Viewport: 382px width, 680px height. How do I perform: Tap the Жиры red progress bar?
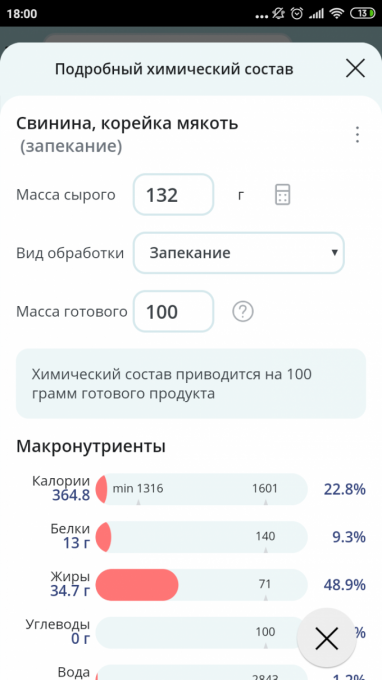point(137,585)
